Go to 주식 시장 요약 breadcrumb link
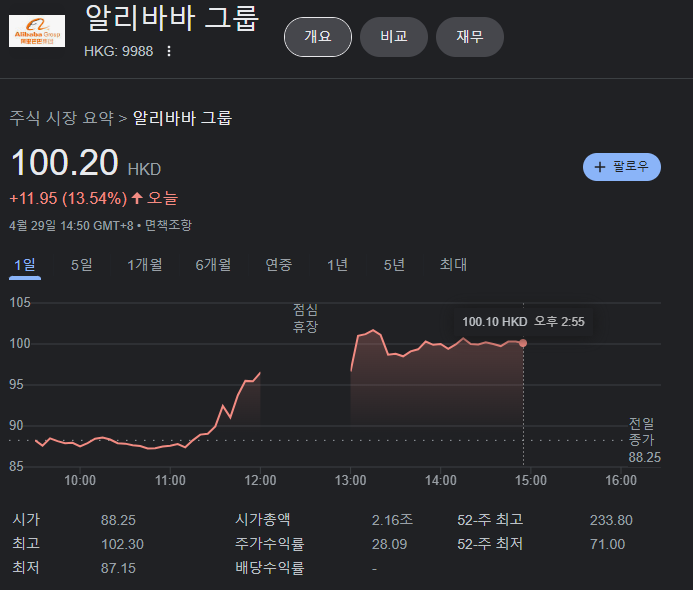This screenshot has width=693, height=590. click(x=62, y=118)
